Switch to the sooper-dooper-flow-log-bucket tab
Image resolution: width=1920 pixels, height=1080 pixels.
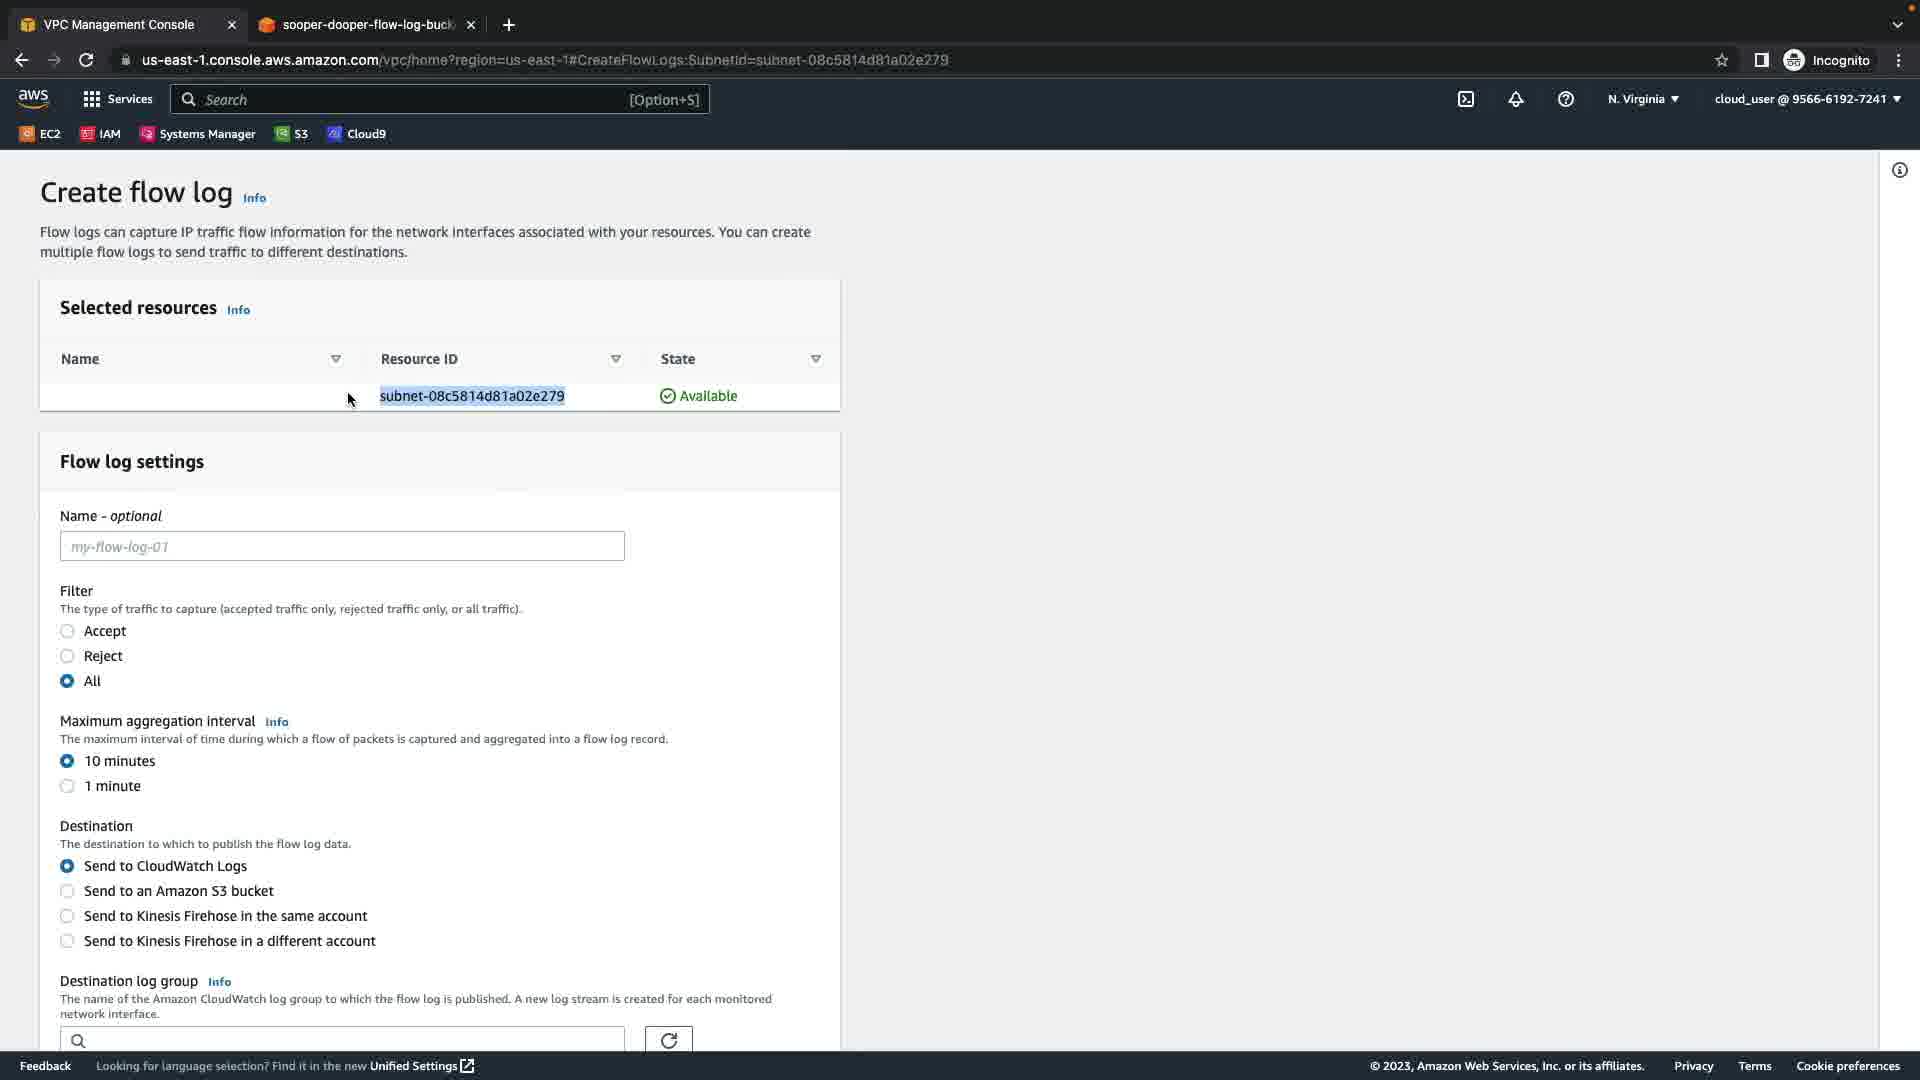pos(366,25)
